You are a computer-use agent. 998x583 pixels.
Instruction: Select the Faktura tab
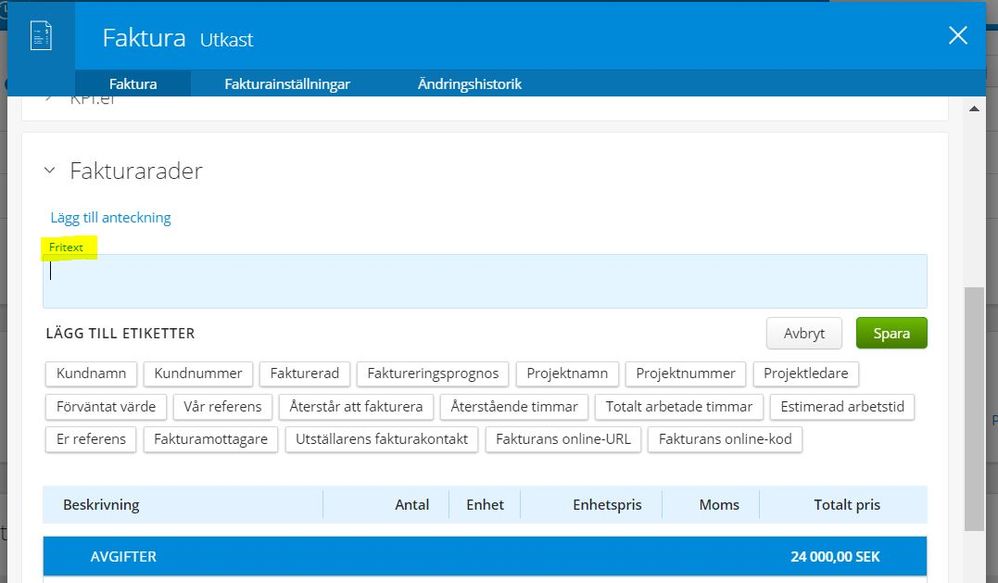click(x=133, y=84)
